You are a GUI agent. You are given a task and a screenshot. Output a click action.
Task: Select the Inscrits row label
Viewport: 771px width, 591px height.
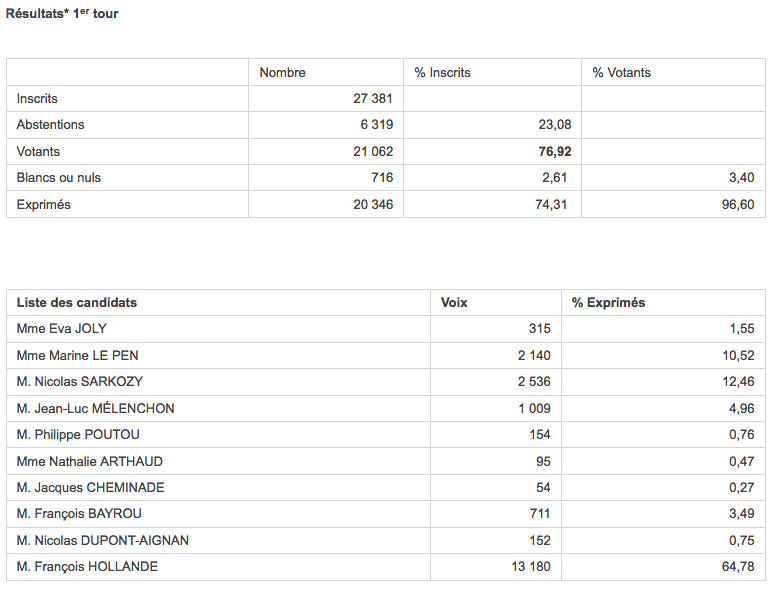click(x=37, y=98)
